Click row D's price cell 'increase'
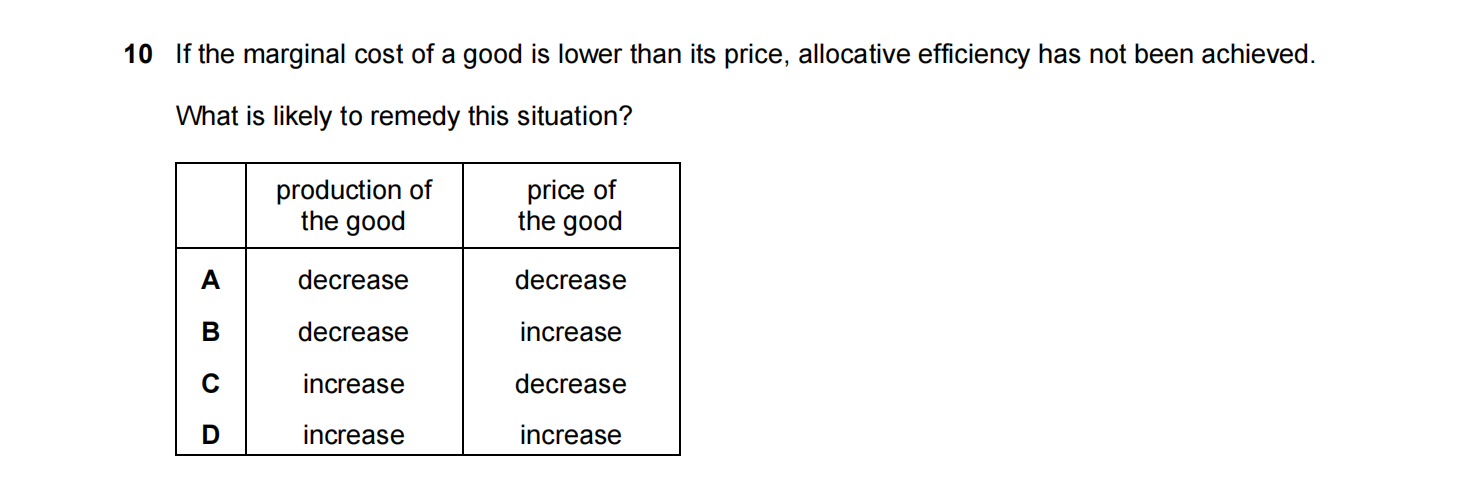Viewport: 1464px width, 502px height. pos(570,435)
